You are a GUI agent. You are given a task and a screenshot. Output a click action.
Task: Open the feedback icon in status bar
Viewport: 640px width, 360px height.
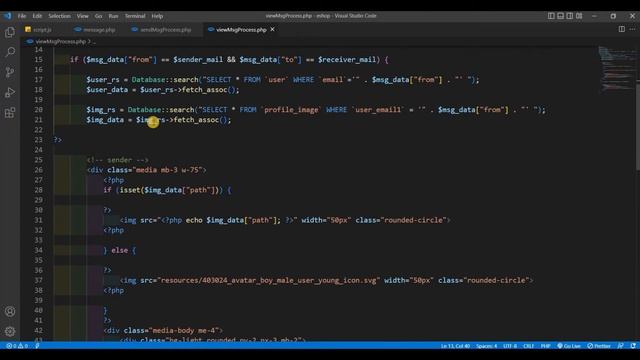620,346
